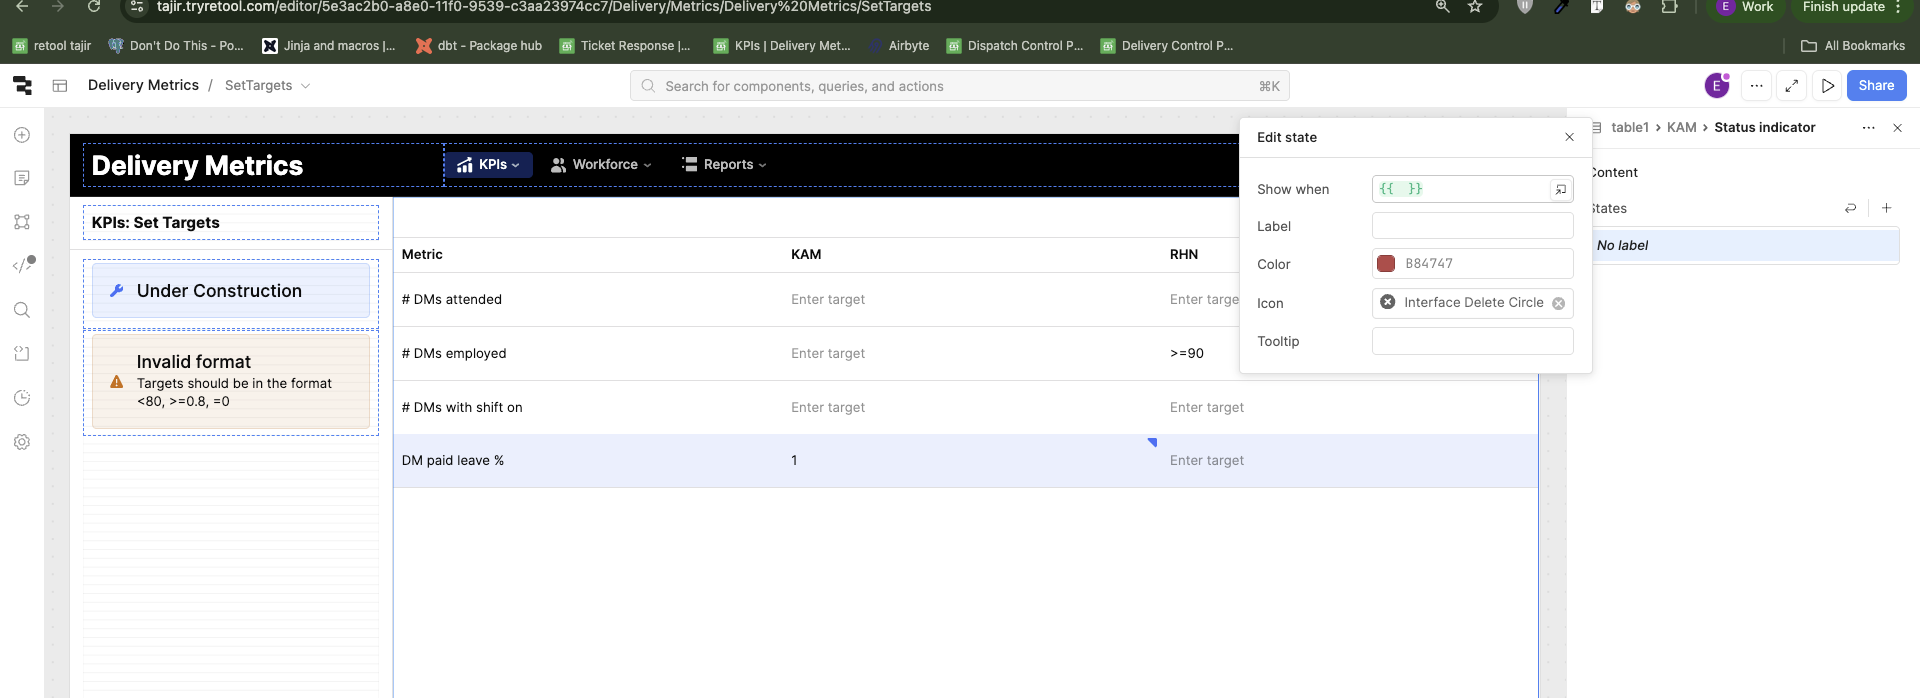Click the full screen expand arrows icon
This screenshot has width=1920, height=698.
pyautogui.click(x=1791, y=86)
